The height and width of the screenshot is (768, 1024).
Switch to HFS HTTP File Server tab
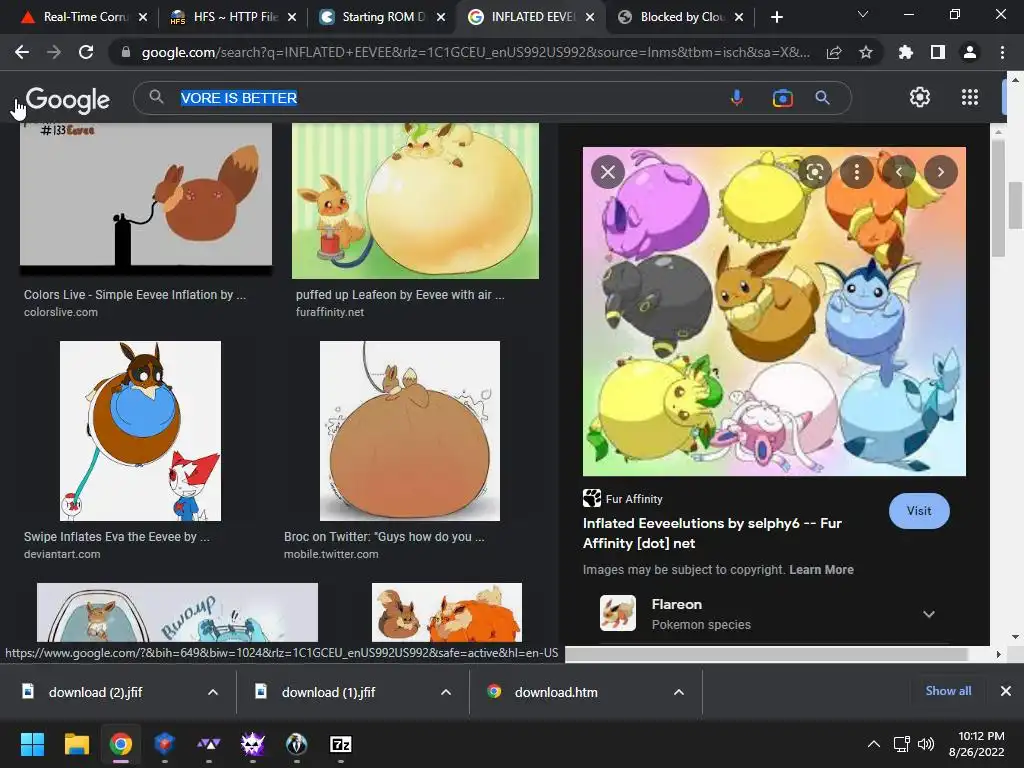coord(234,17)
